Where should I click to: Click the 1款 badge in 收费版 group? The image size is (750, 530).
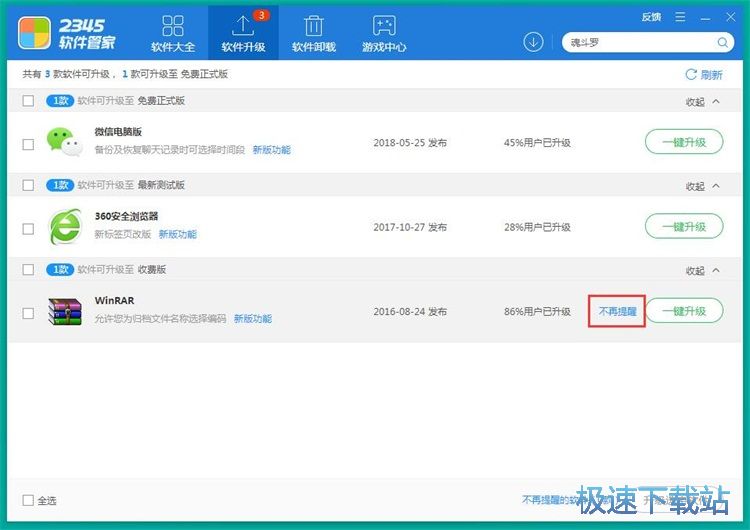click(x=60, y=269)
